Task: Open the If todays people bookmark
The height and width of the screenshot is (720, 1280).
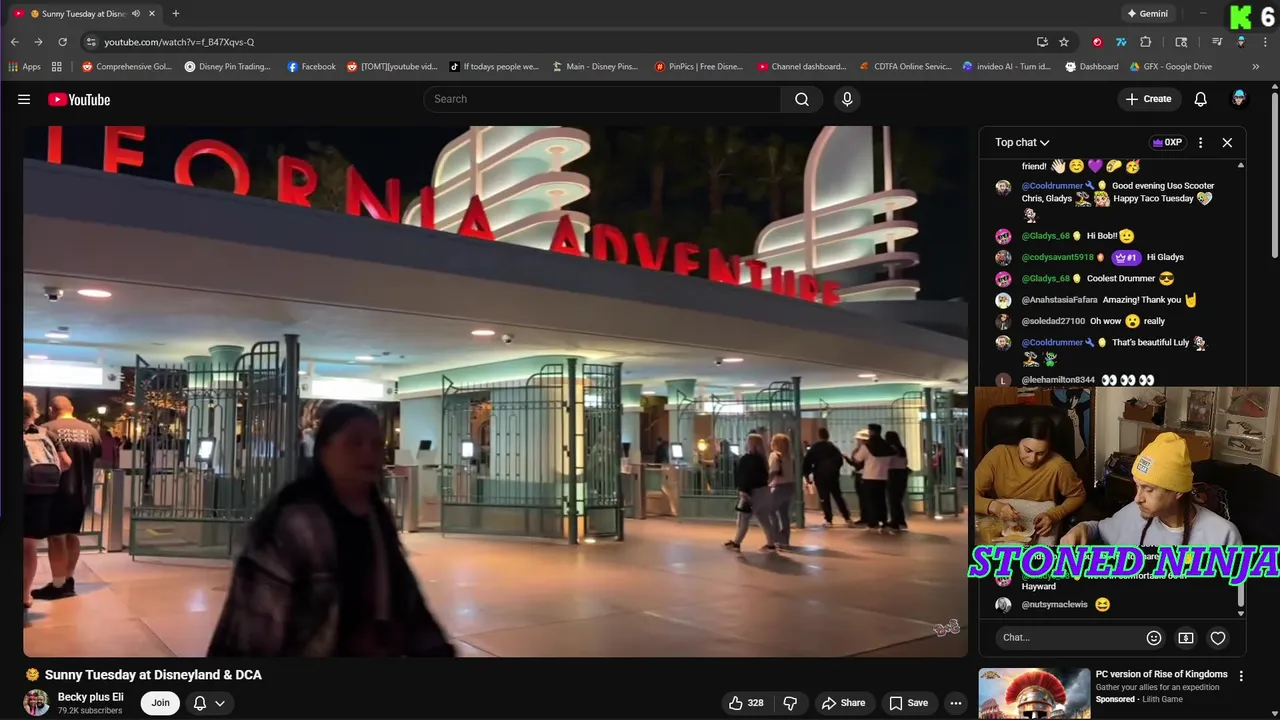Action: point(494,67)
